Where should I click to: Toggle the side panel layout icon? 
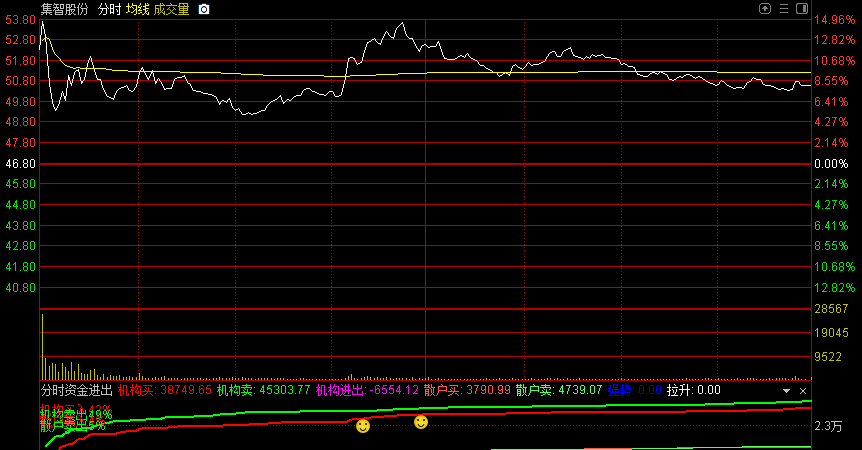point(801,9)
